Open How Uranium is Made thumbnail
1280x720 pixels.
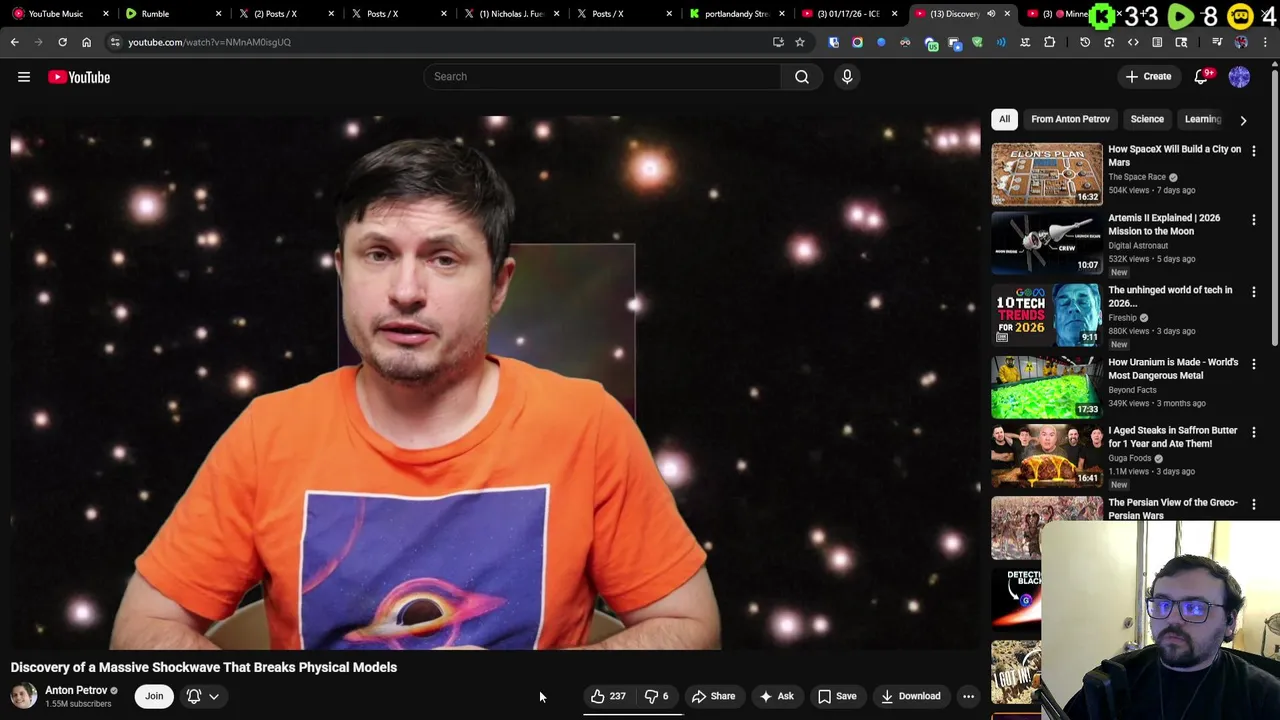(1047, 387)
